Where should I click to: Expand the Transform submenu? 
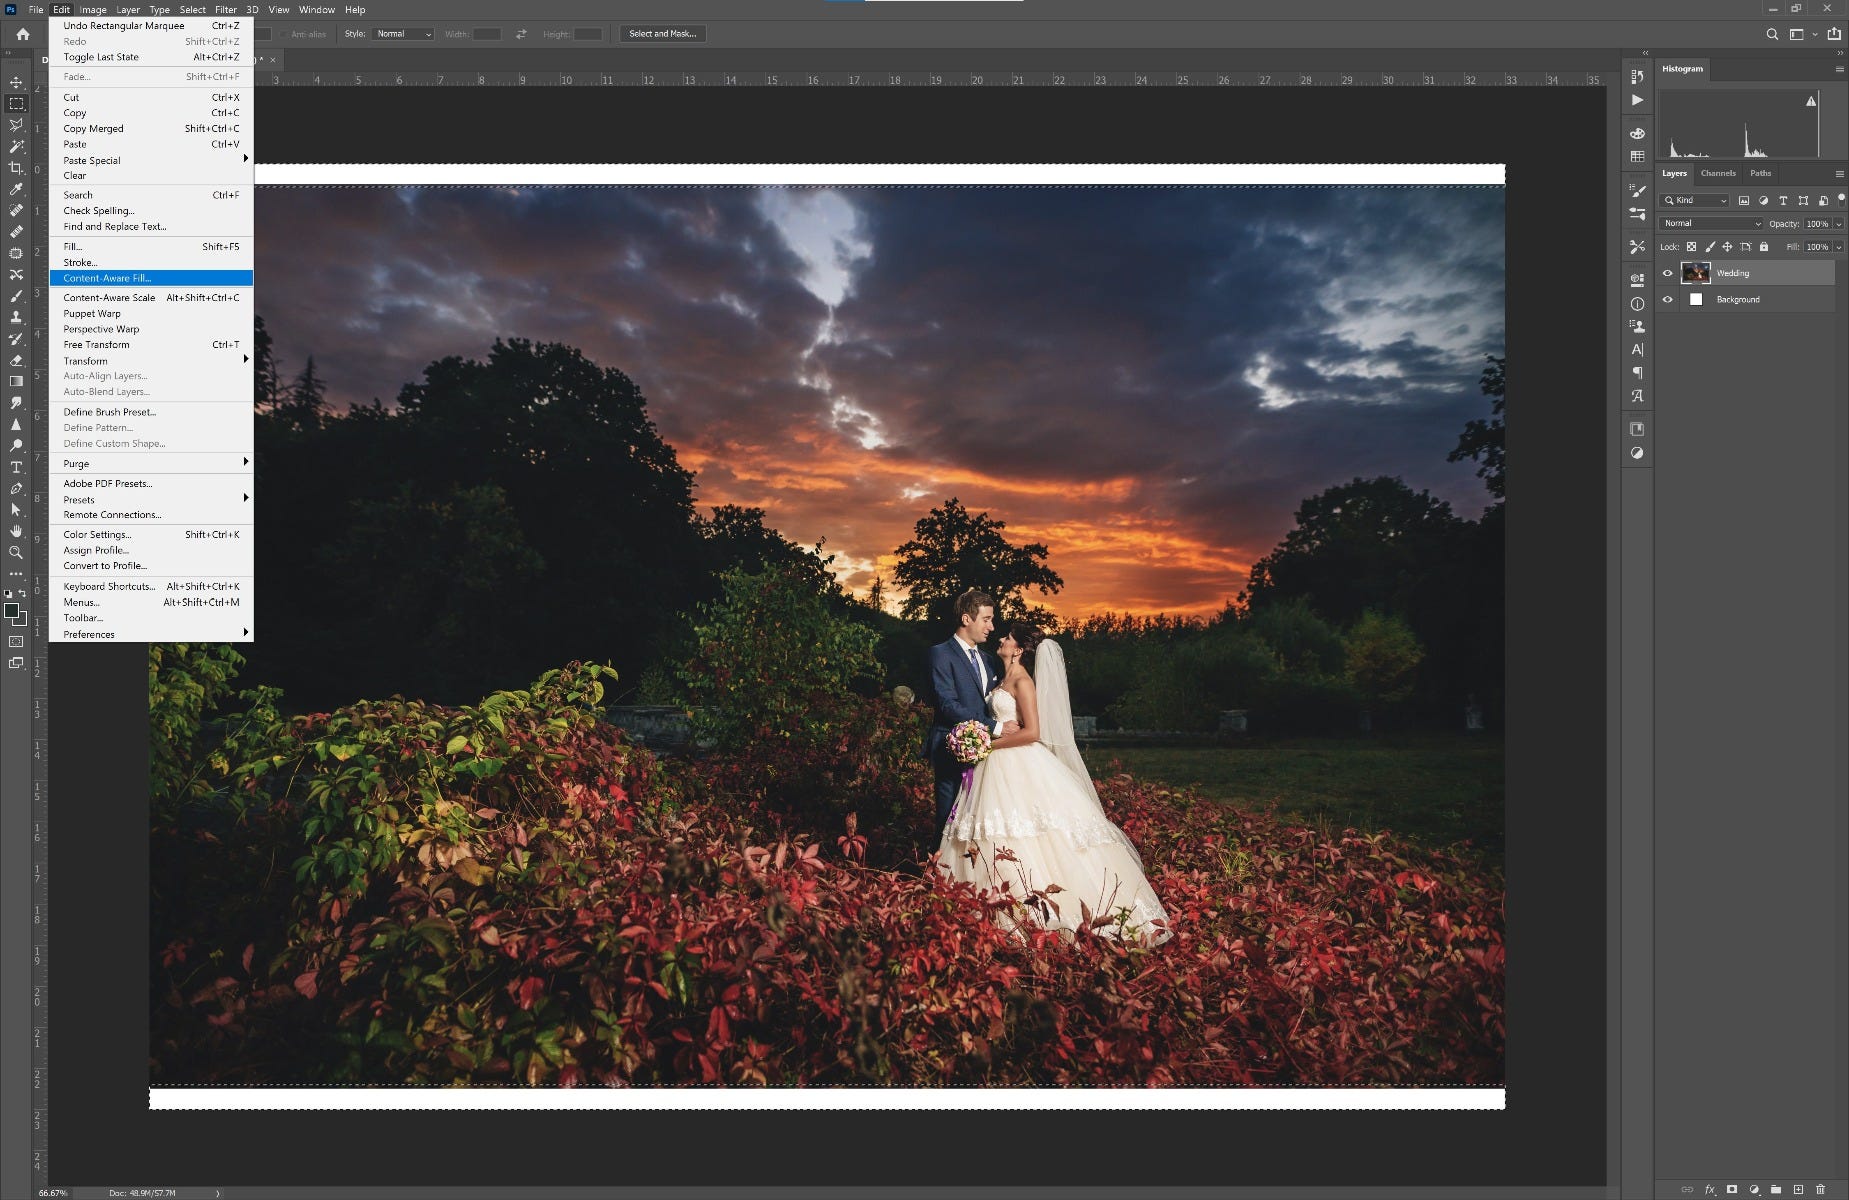[x=150, y=361]
